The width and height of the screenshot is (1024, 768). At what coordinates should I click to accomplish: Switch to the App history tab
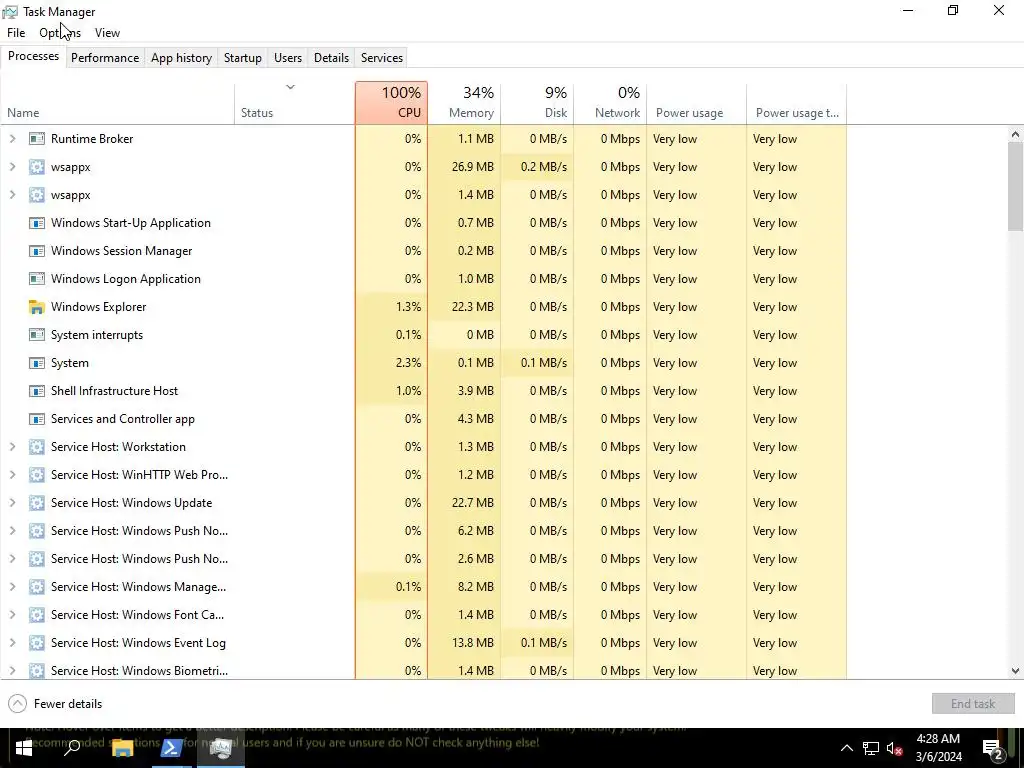click(181, 57)
